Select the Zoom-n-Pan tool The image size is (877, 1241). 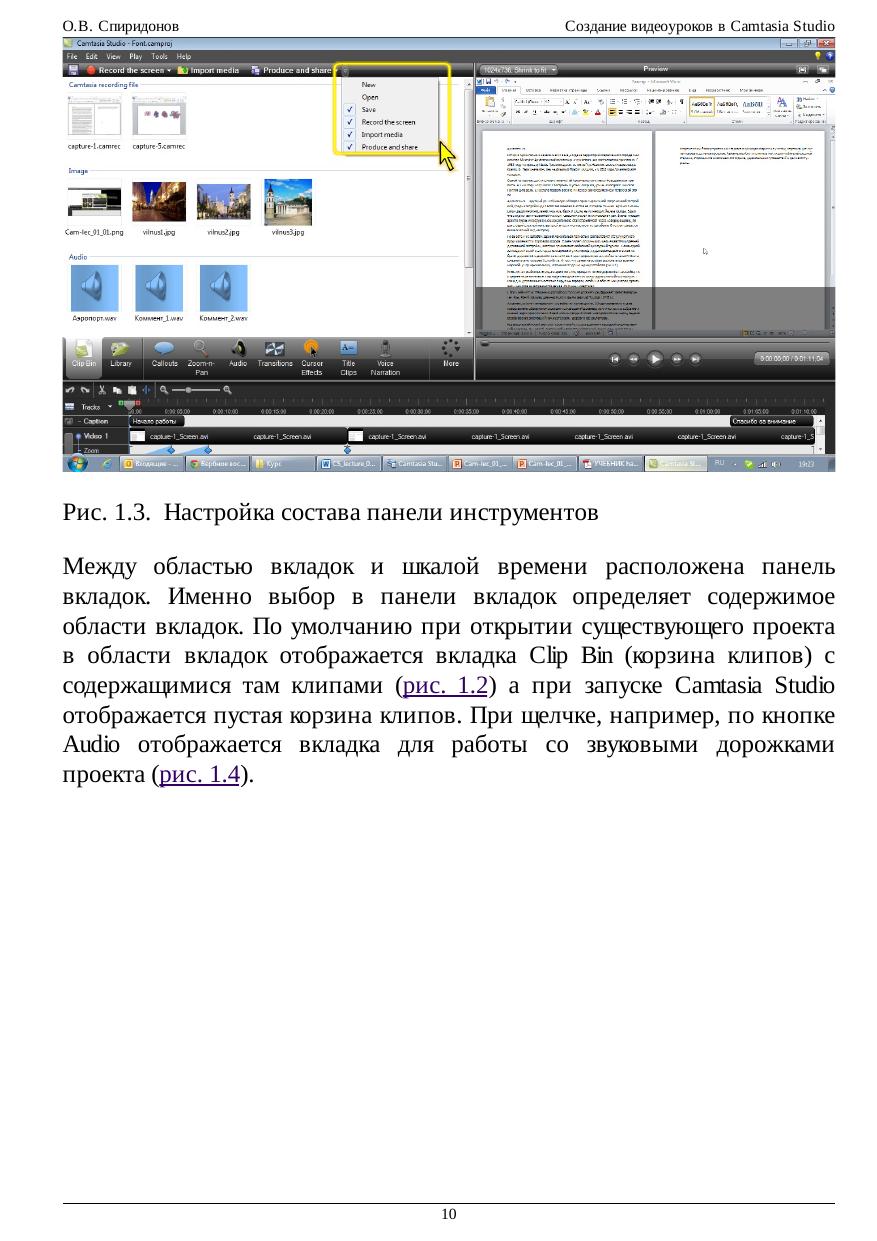[201, 349]
